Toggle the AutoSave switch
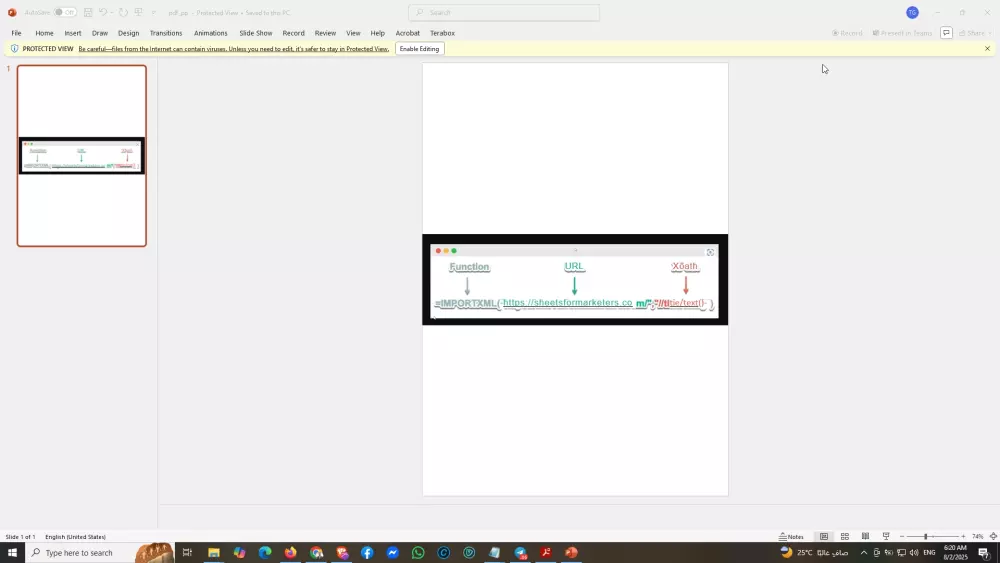Viewport: 1000px width, 563px height. pyautogui.click(x=64, y=12)
